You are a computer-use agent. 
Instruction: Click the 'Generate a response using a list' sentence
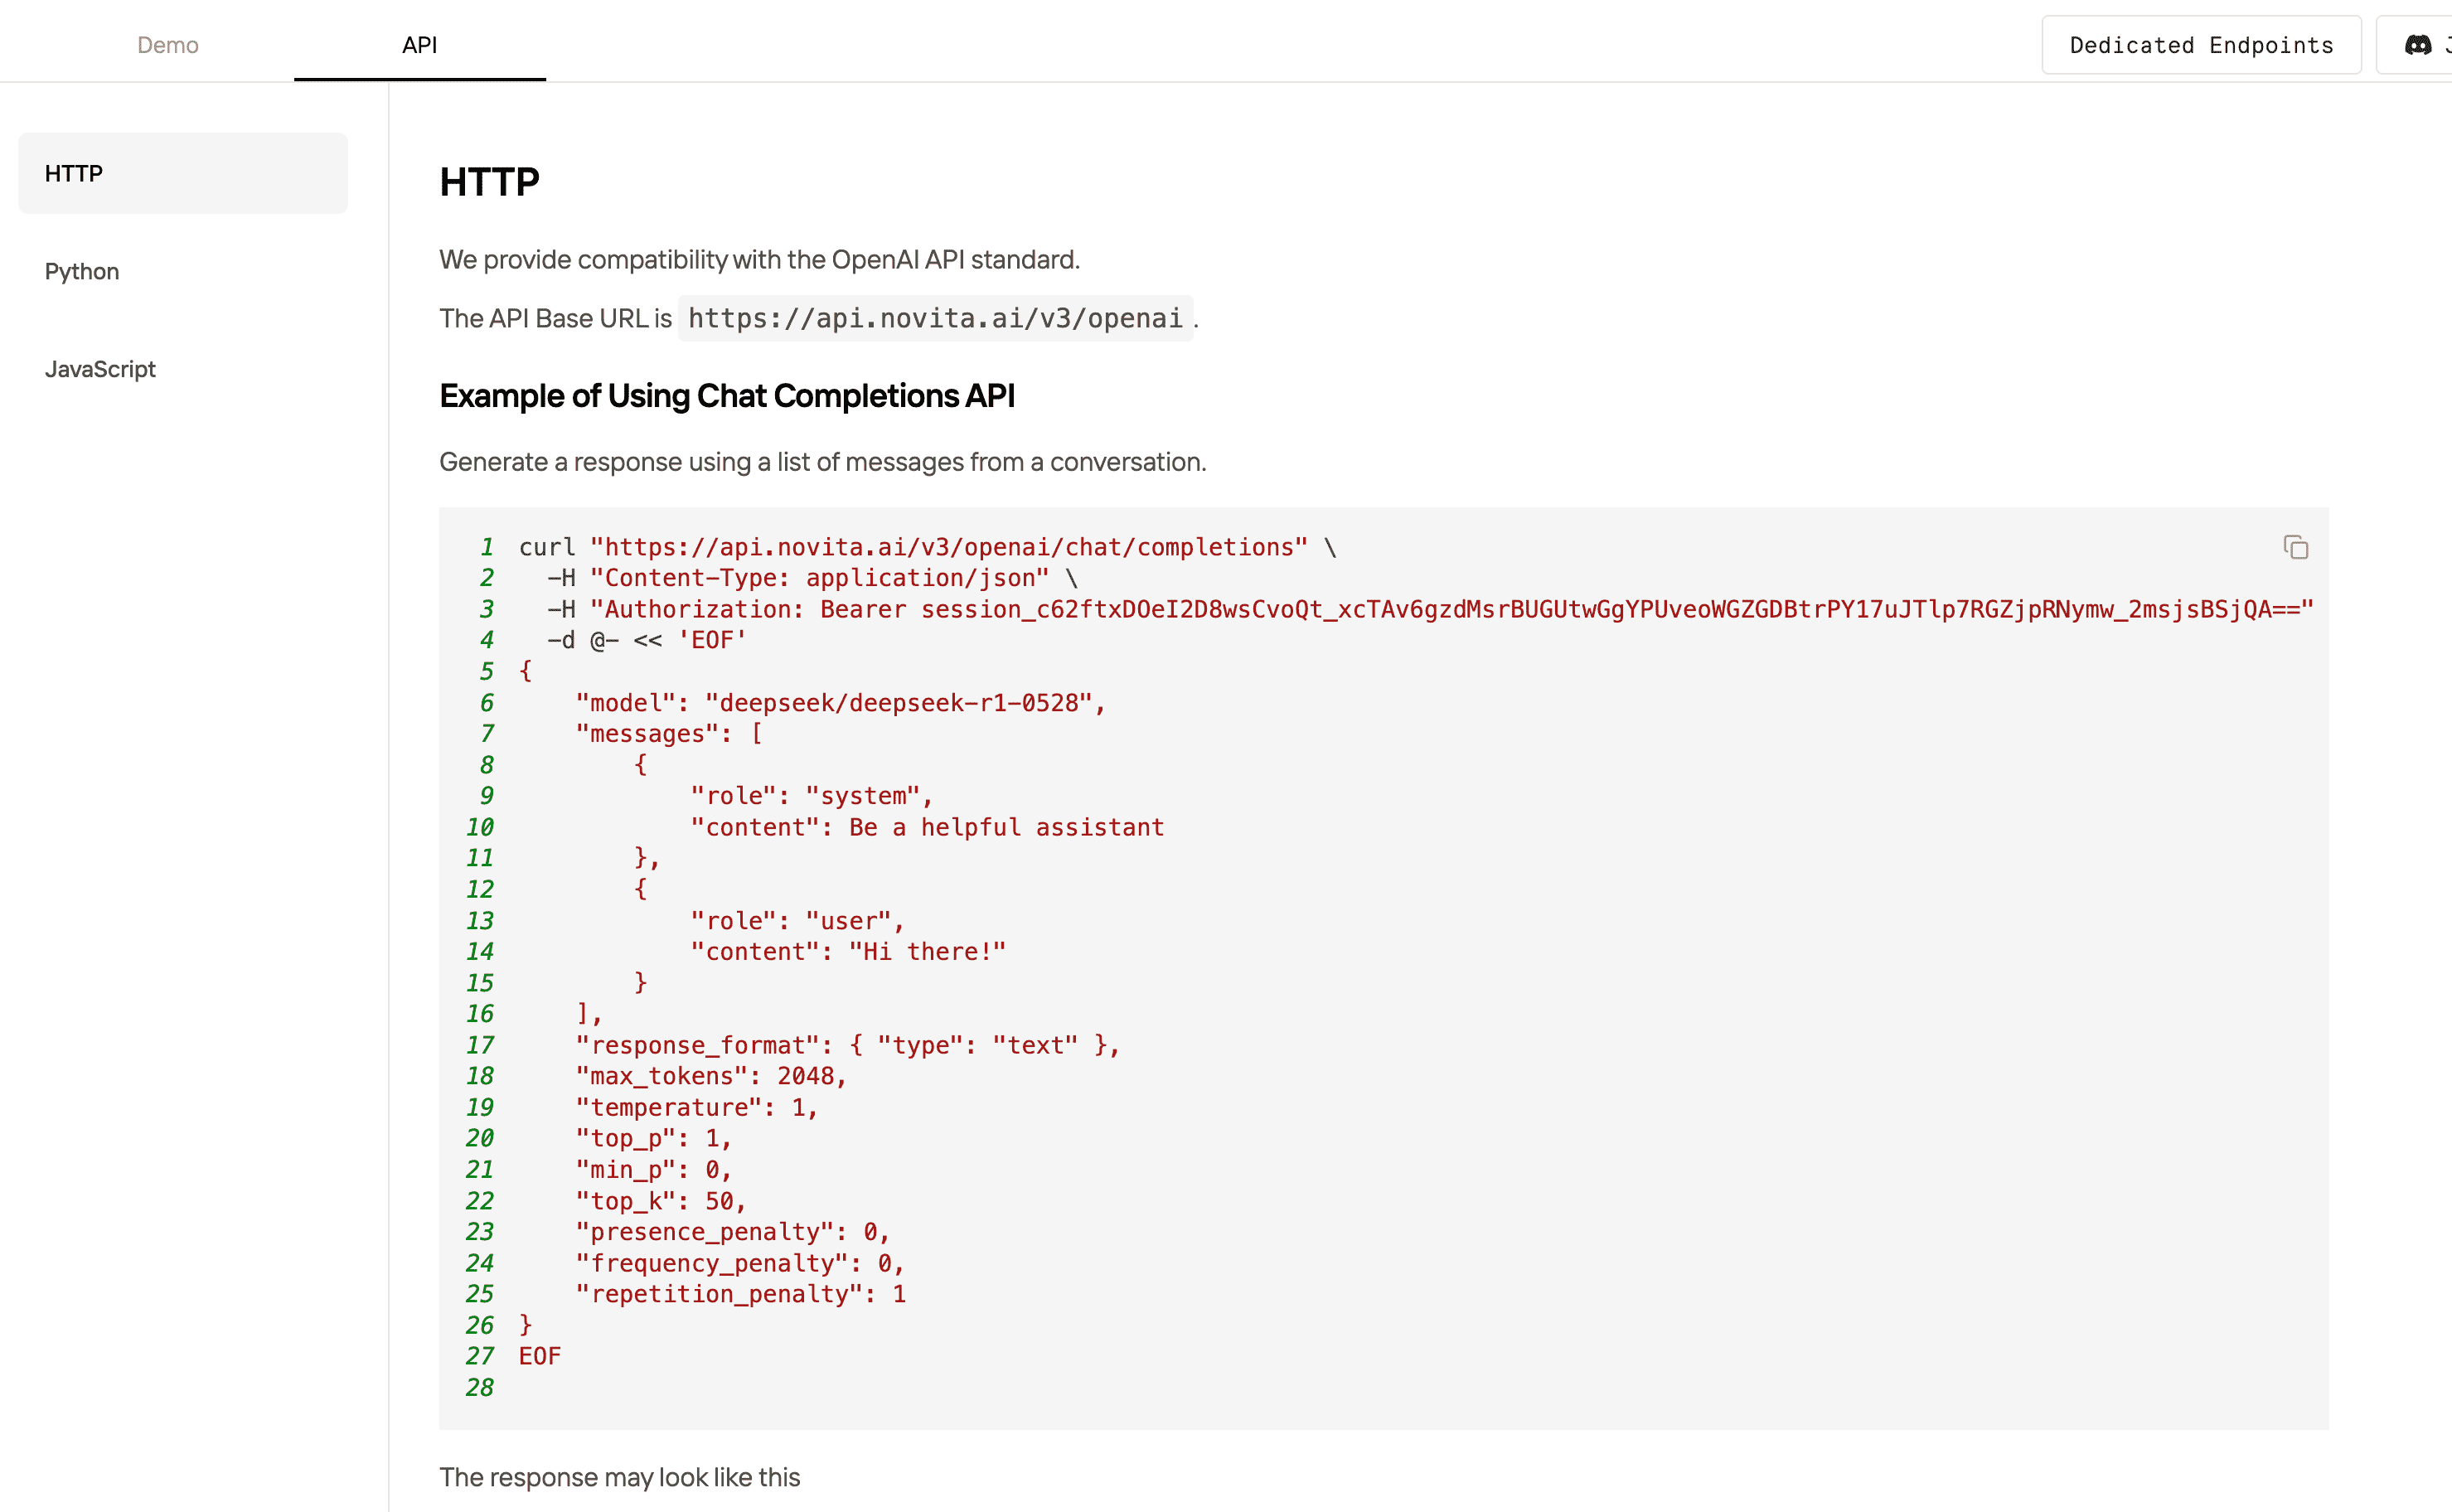(823, 462)
